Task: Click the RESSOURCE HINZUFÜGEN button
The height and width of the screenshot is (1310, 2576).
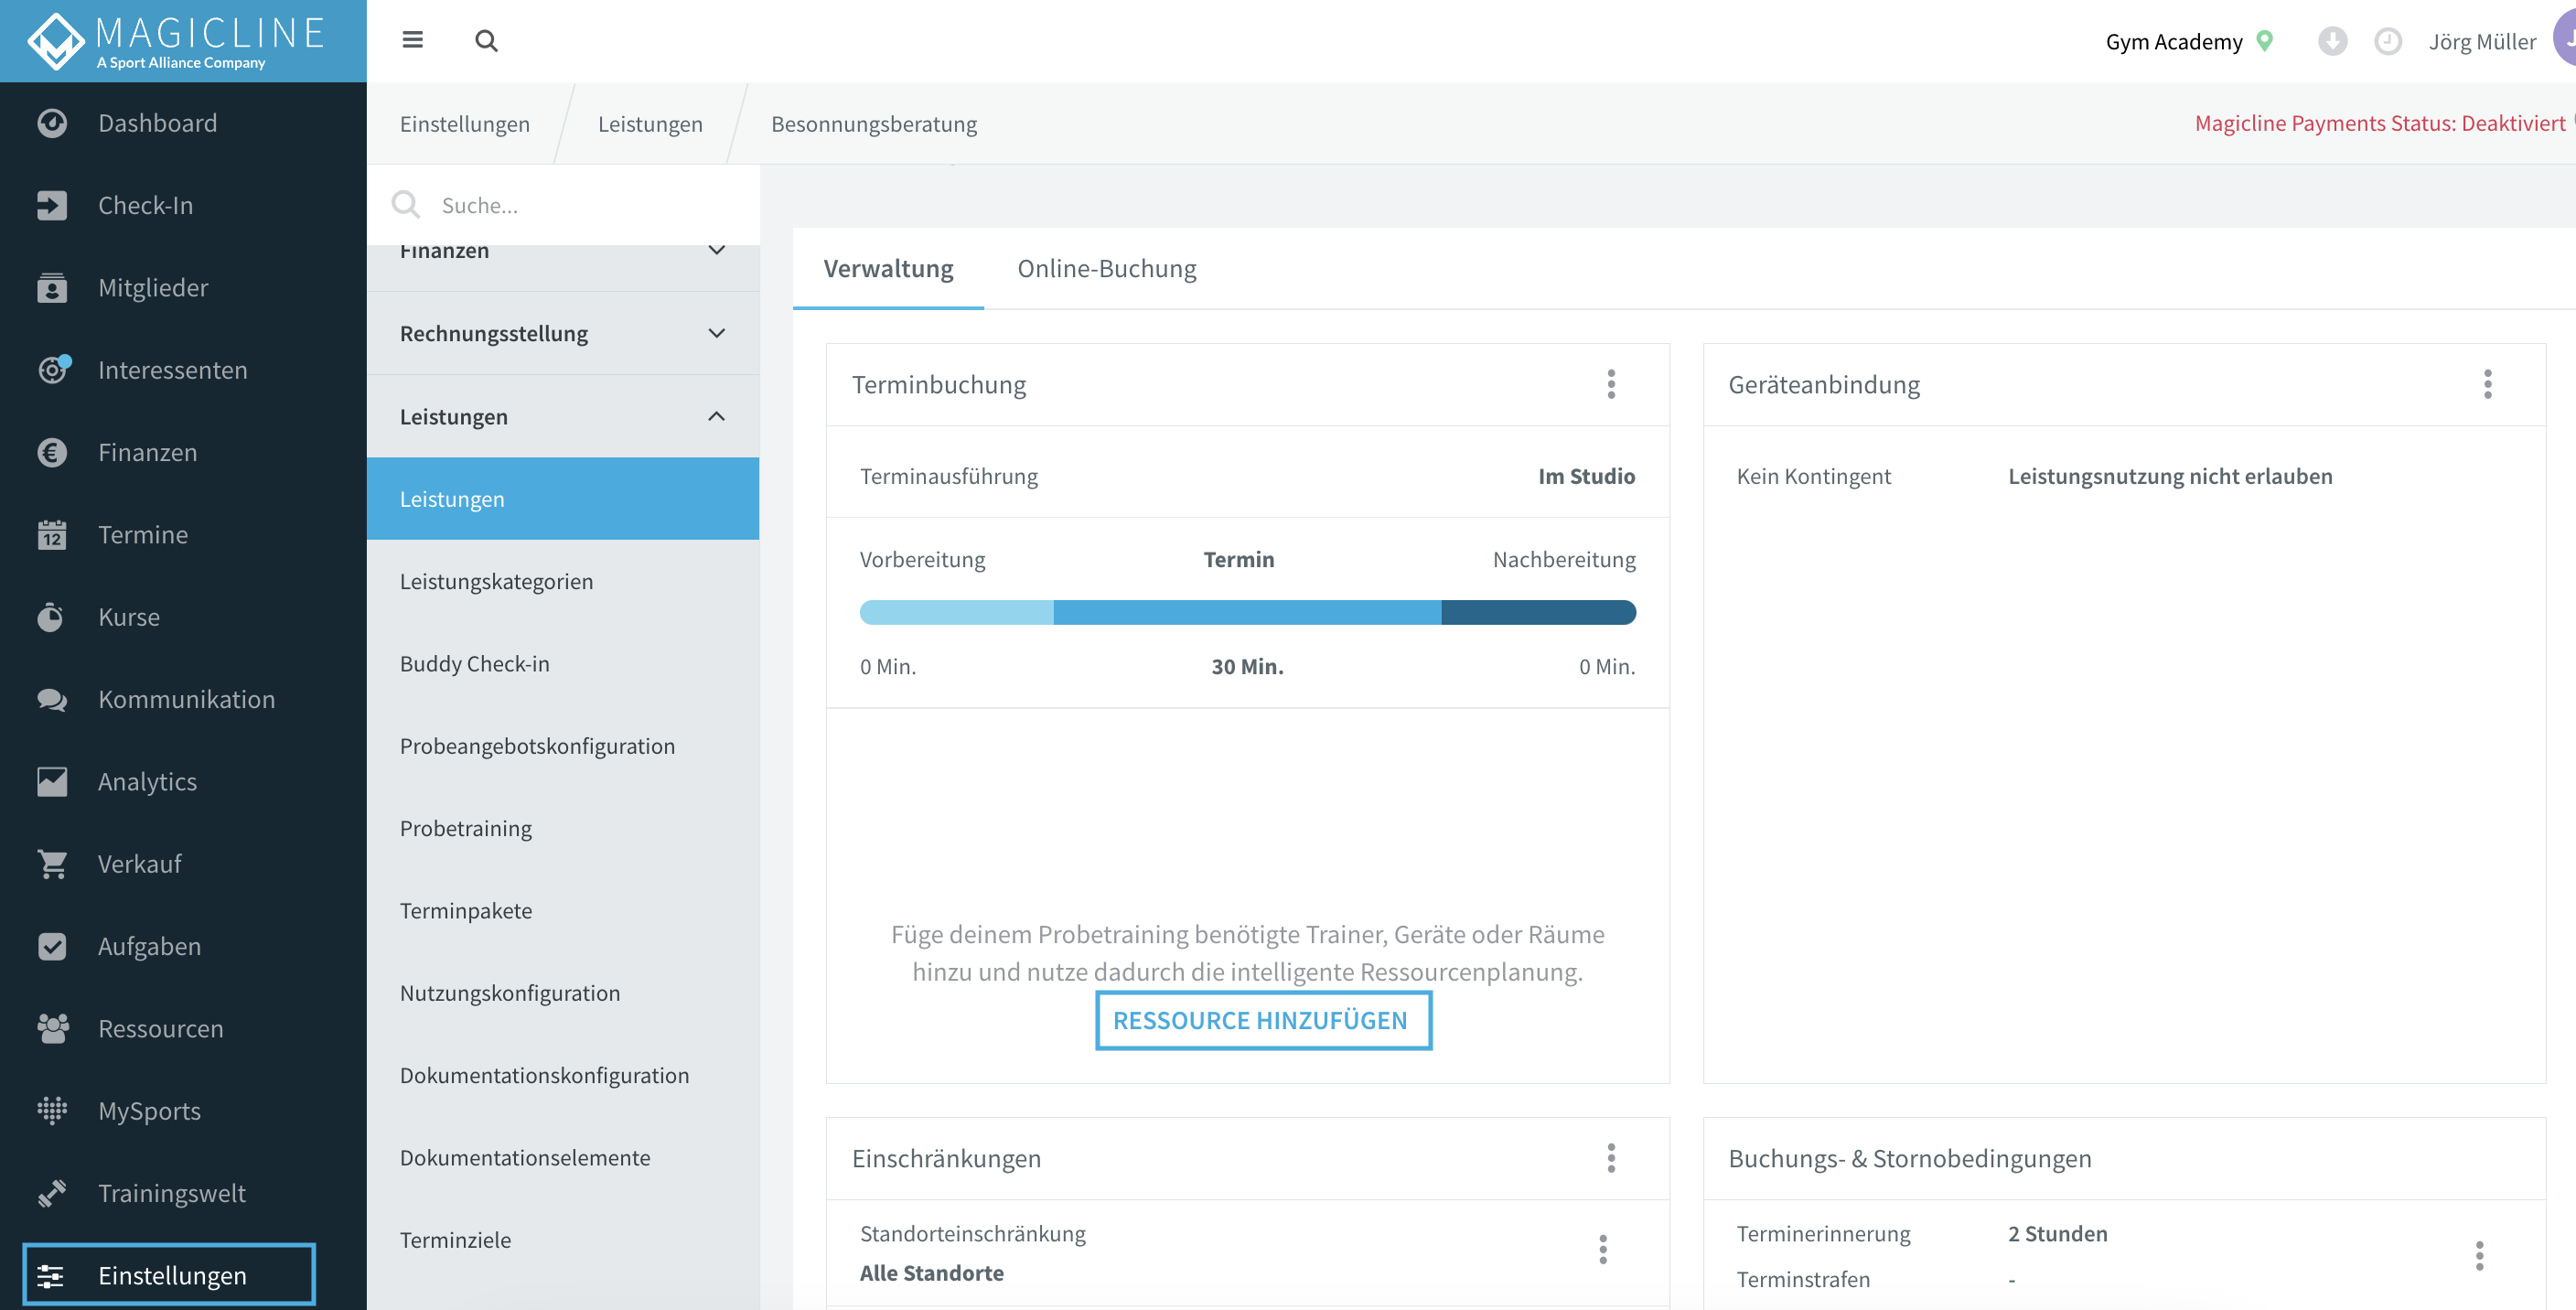Action: tap(1263, 1020)
